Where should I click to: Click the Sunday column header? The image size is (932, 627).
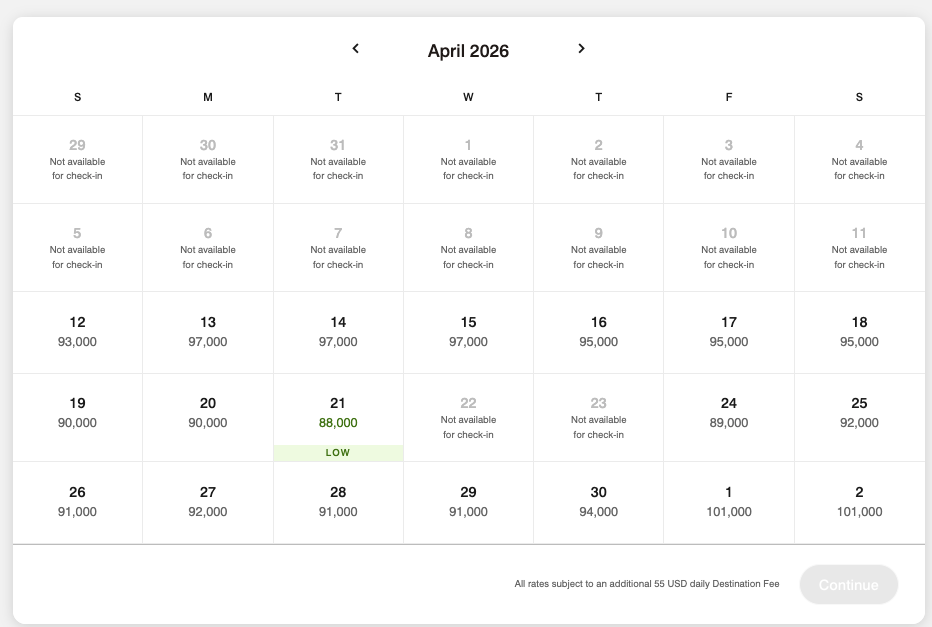click(x=77, y=97)
